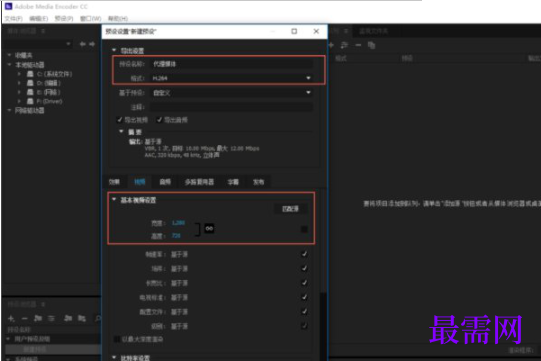Image resolution: width=541 pixels, height=361 pixels.
Task: Switch to the 效果 tab
Action: pos(114,182)
